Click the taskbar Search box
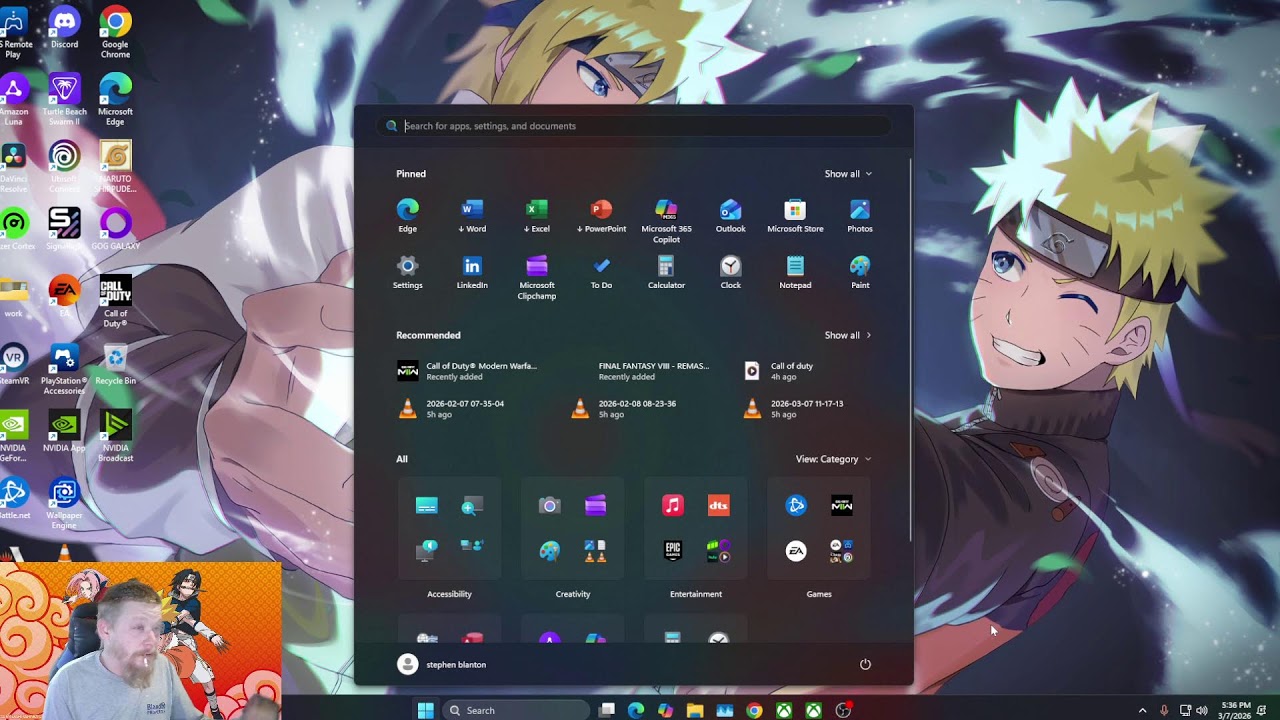The width and height of the screenshot is (1280, 720). [514, 710]
